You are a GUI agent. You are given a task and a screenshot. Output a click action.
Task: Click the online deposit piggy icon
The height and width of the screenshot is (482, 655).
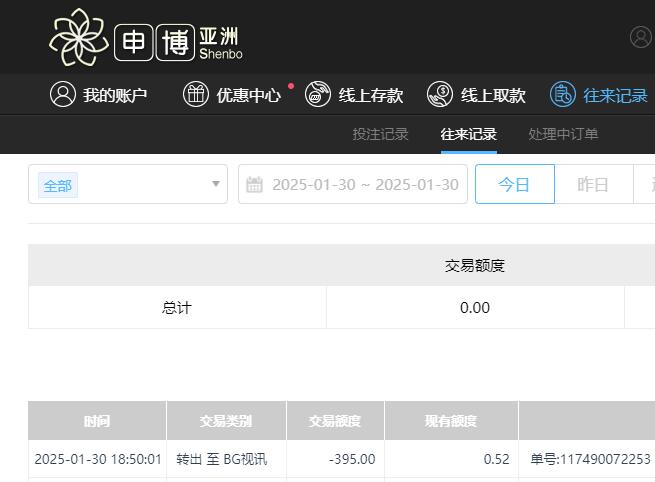pyautogui.click(x=317, y=94)
